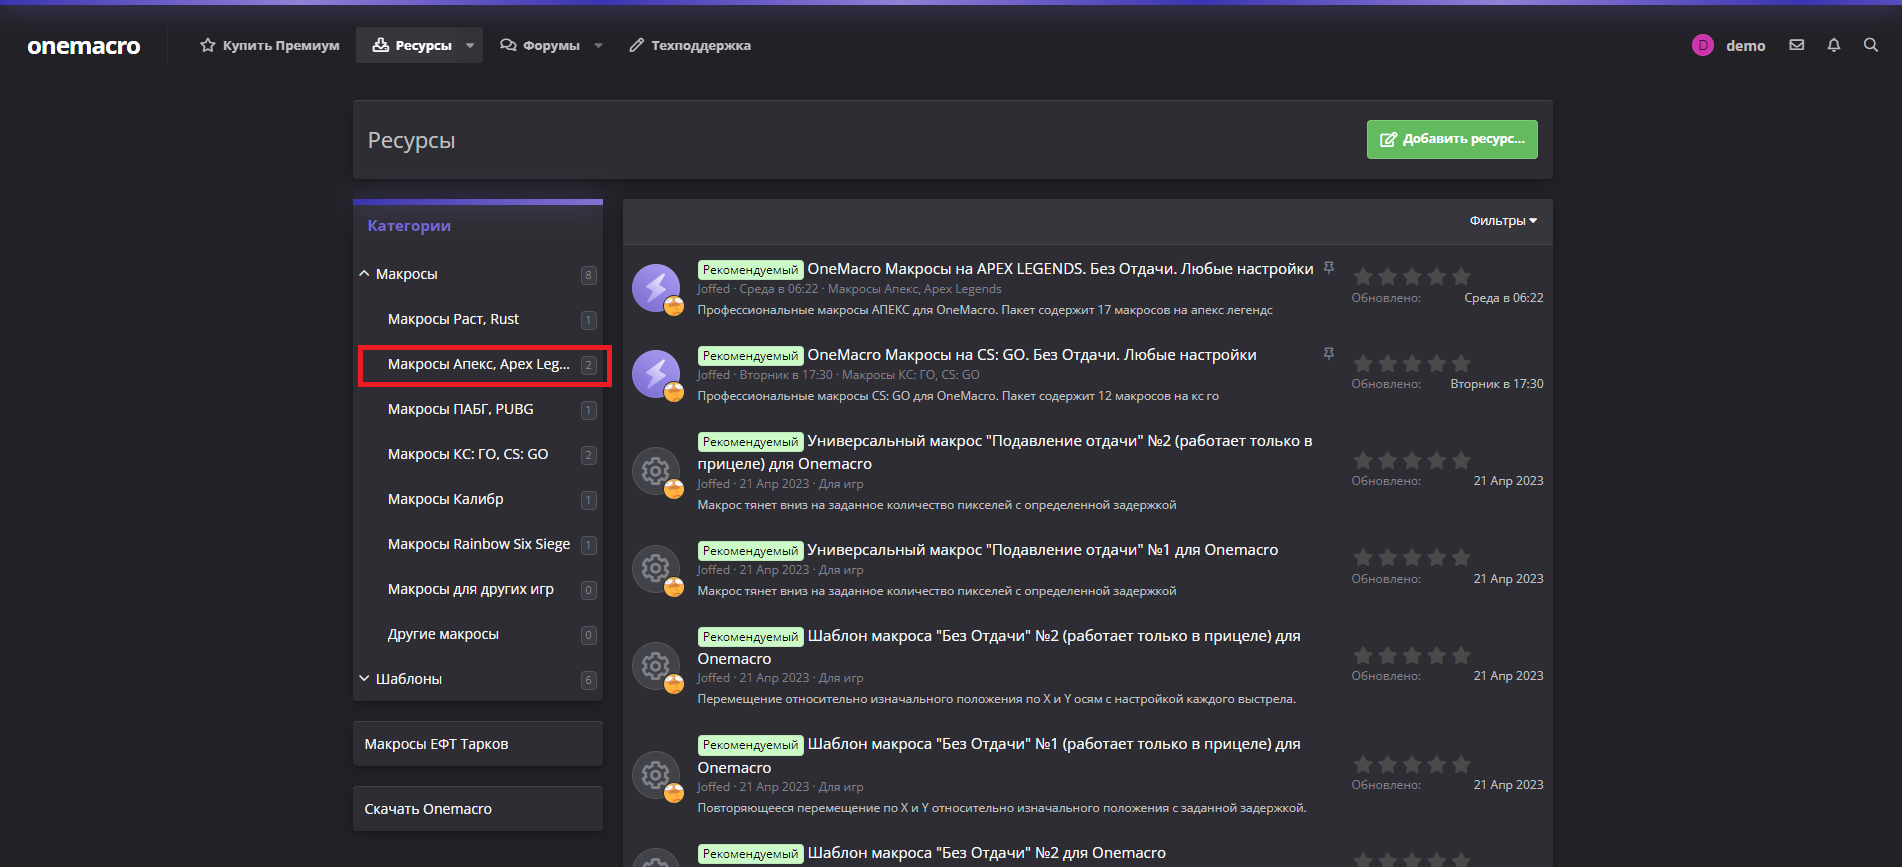
Task: Open Шаблон макроса Без Отдачи №2 (работает только в прицеле)
Action: click(x=999, y=647)
